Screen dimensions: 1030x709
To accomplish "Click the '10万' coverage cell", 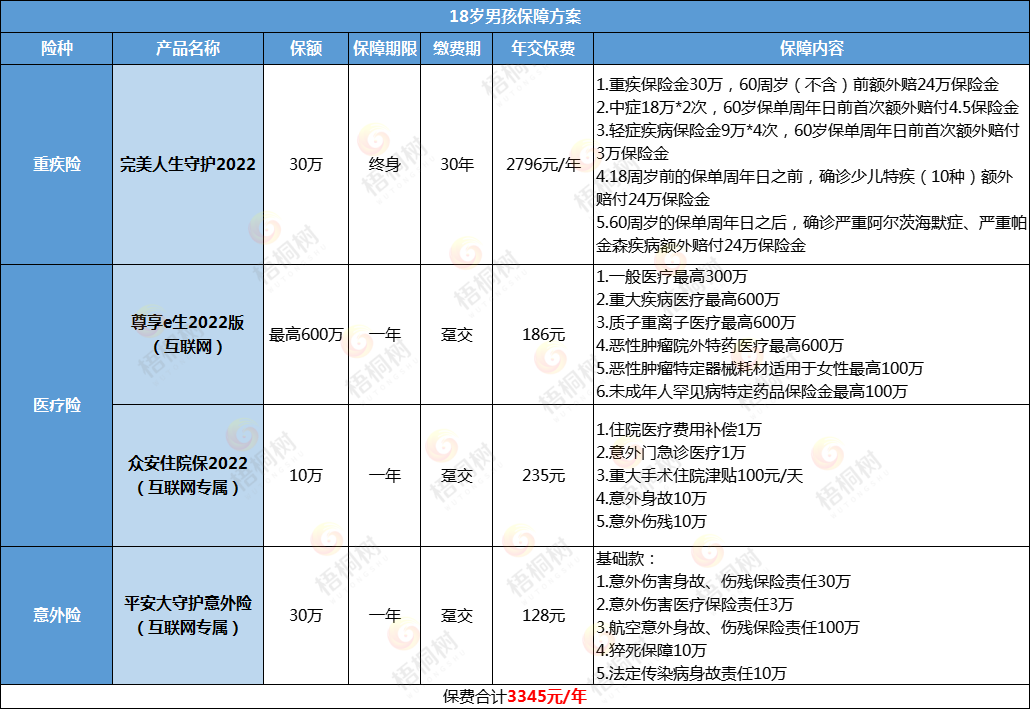I will pyautogui.click(x=306, y=475).
